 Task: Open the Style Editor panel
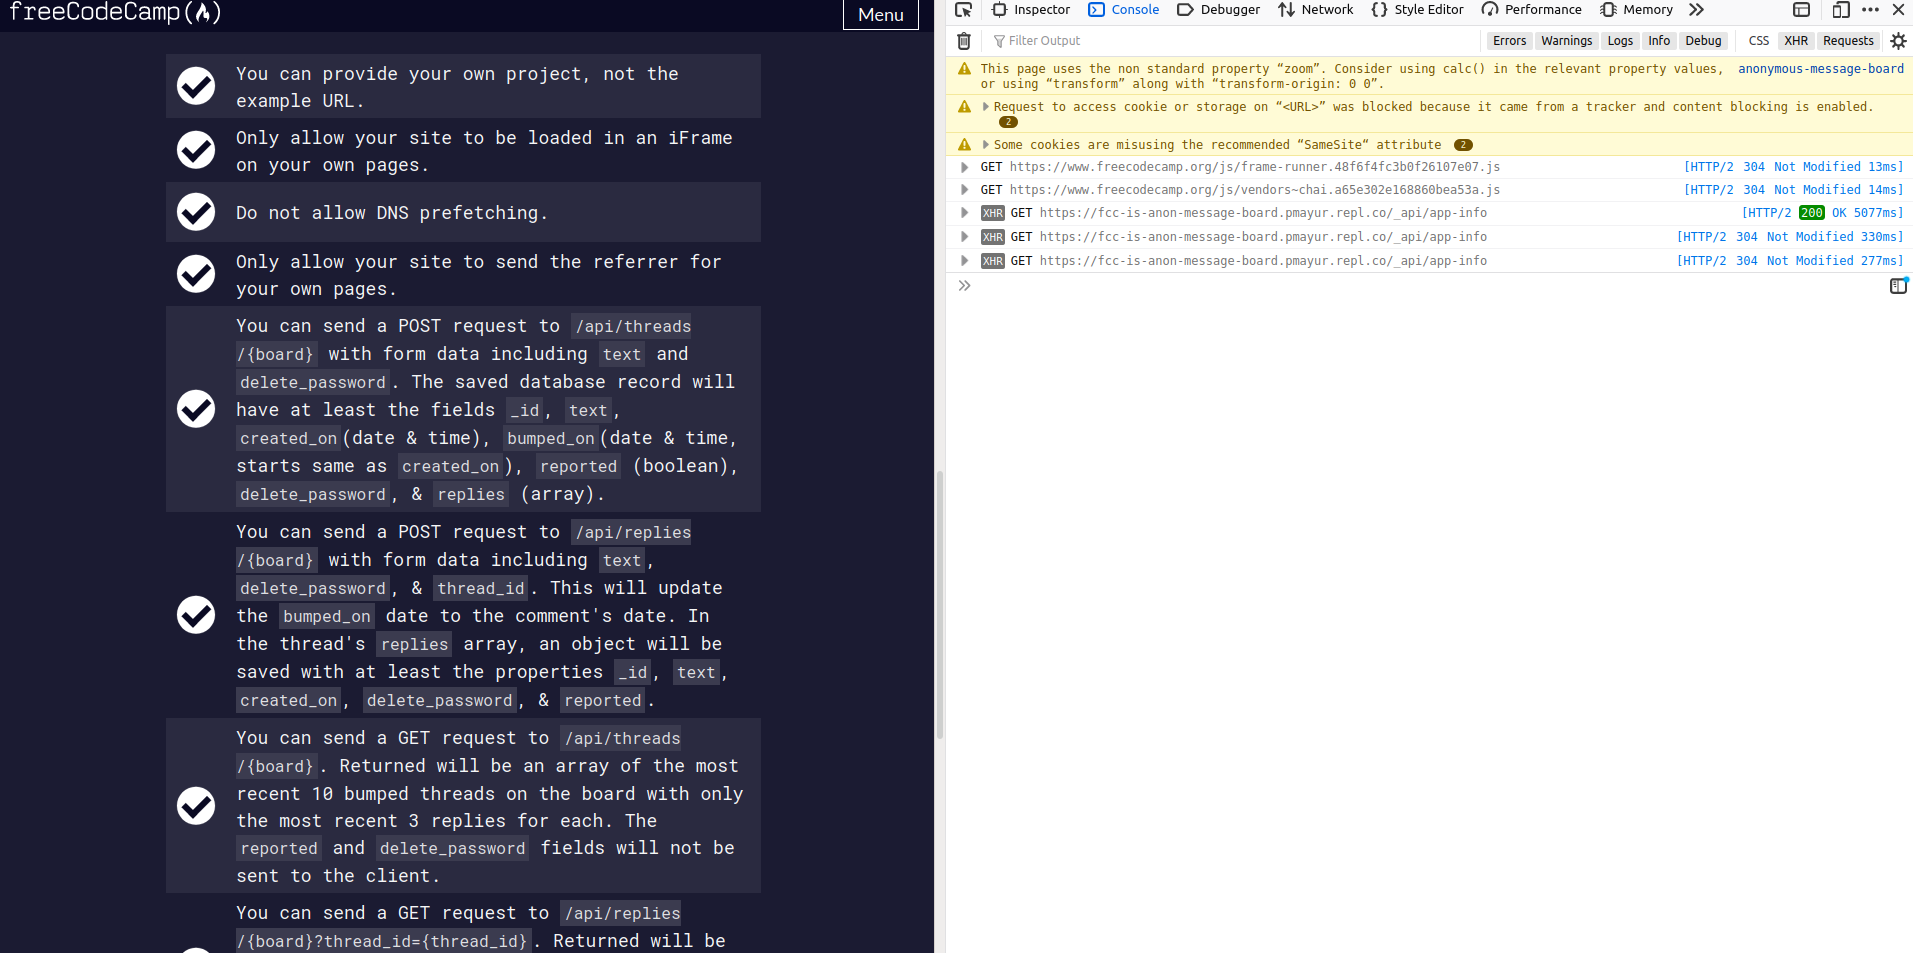pos(1418,9)
